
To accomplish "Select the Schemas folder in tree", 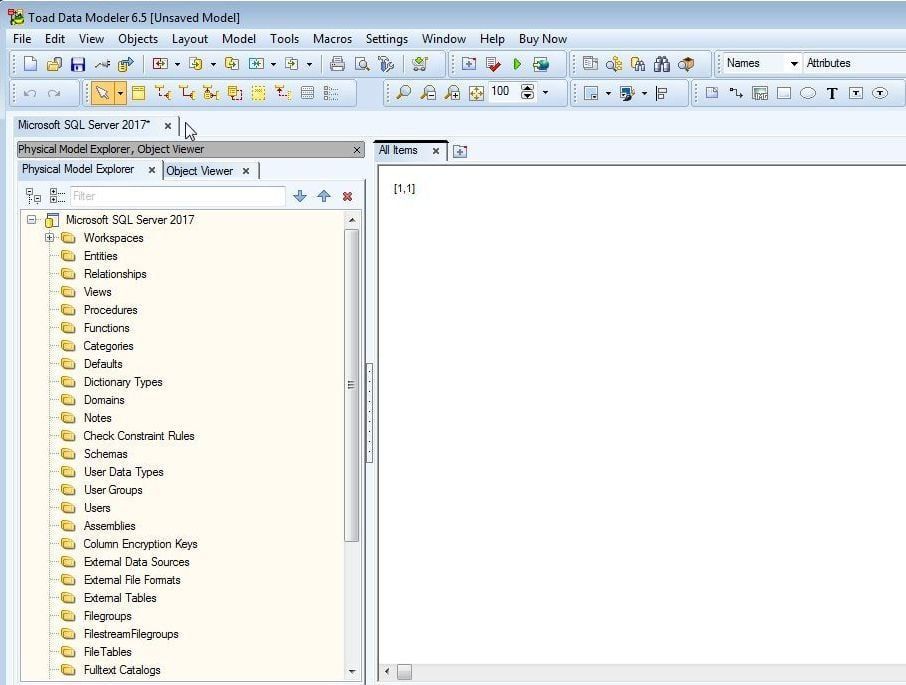I will [x=105, y=454].
